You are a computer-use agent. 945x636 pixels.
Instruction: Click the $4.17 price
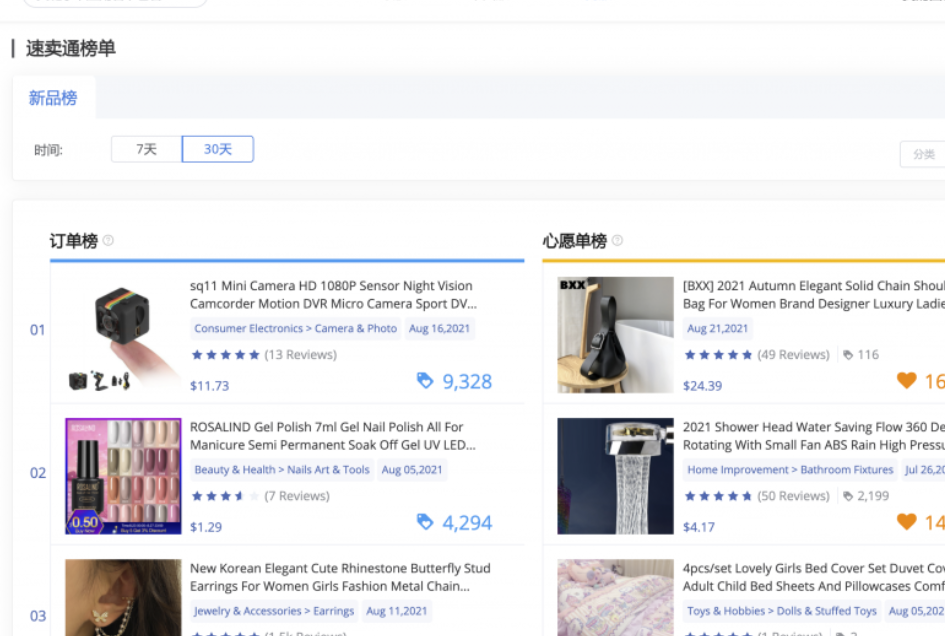tap(699, 527)
